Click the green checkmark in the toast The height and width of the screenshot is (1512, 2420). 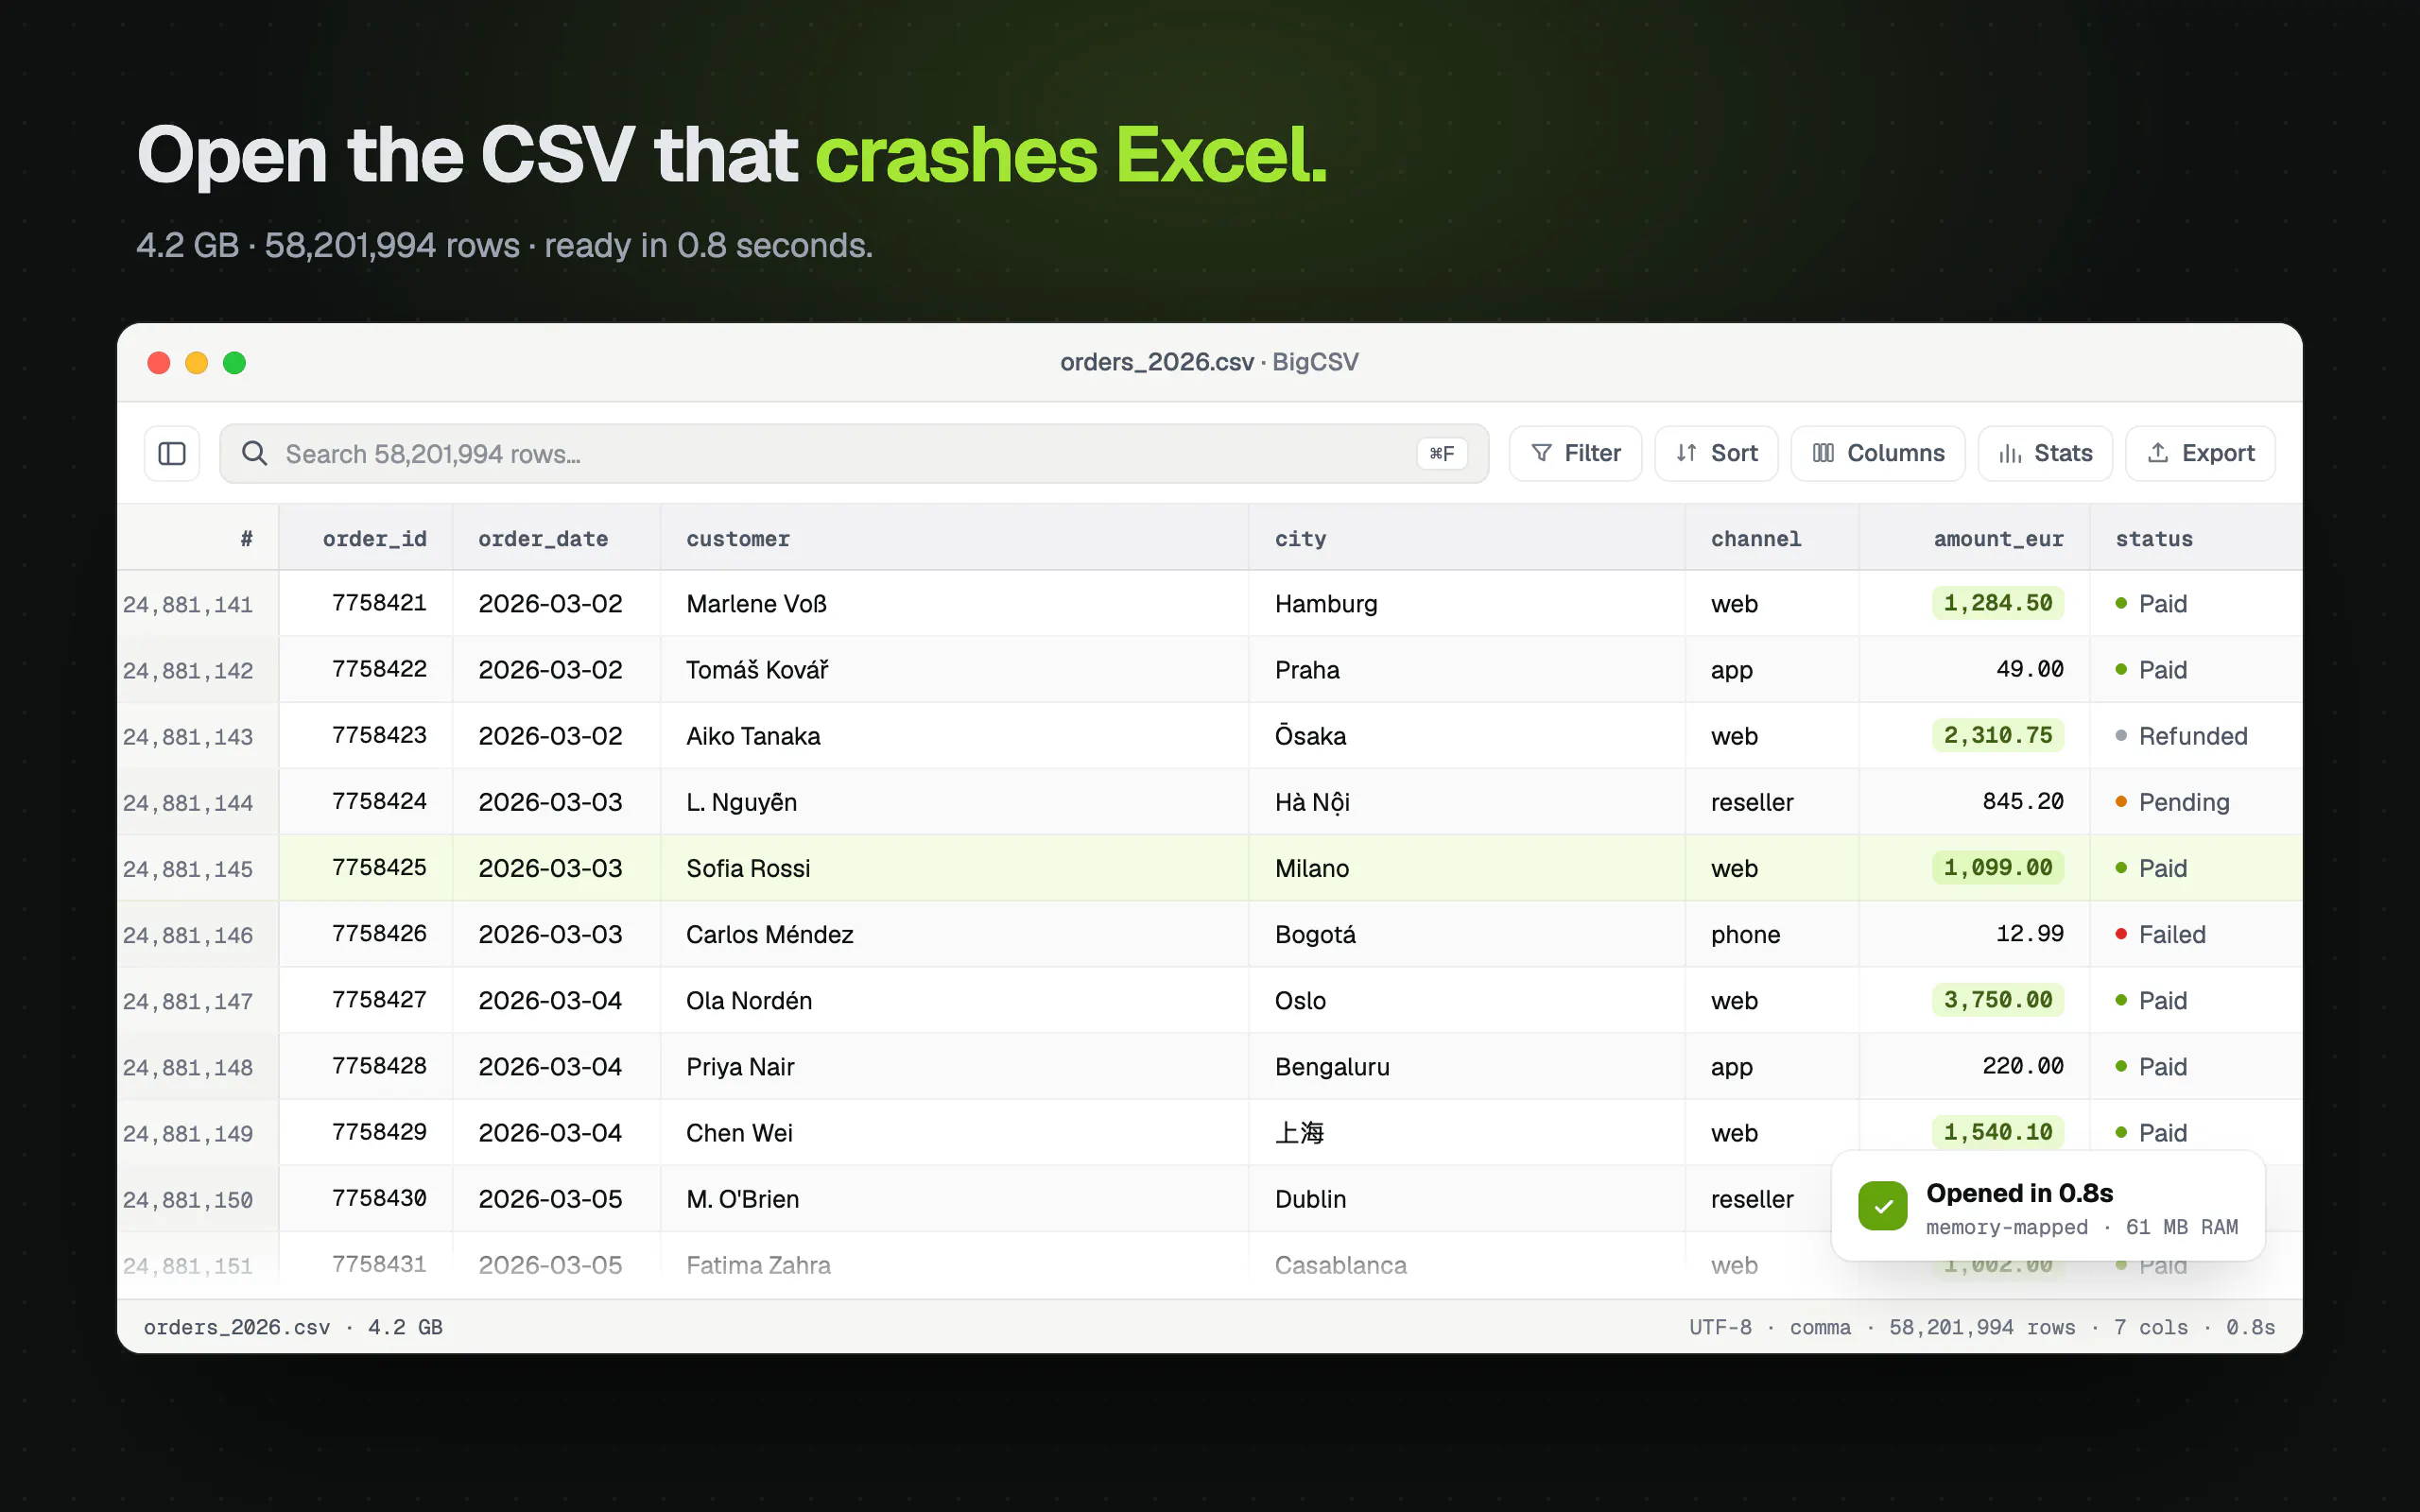click(x=1882, y=1206)
